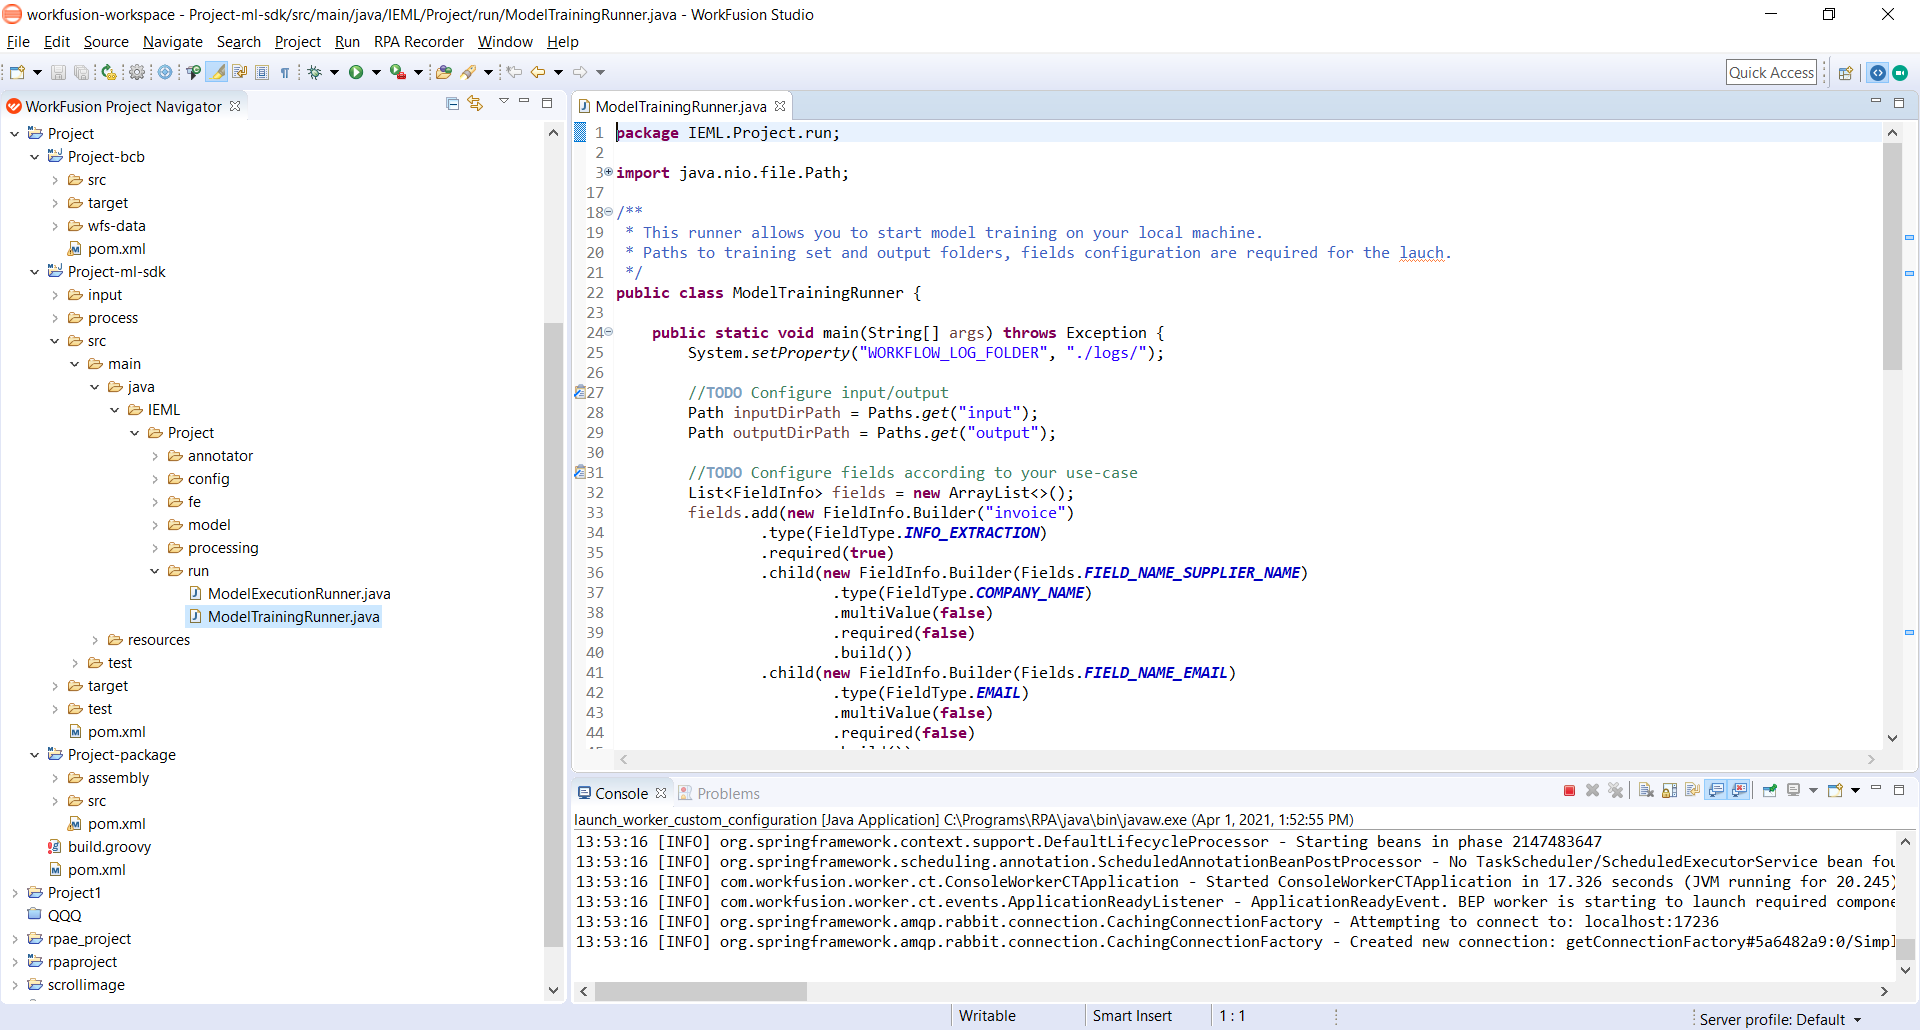Click Smart Insert status bar entry

(x=1132, y=1016)
